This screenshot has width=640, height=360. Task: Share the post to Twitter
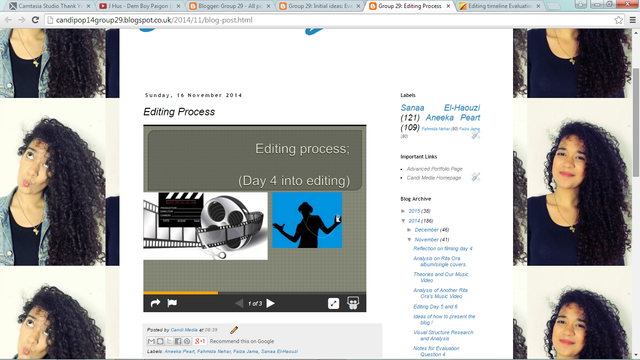click(169, 341)
